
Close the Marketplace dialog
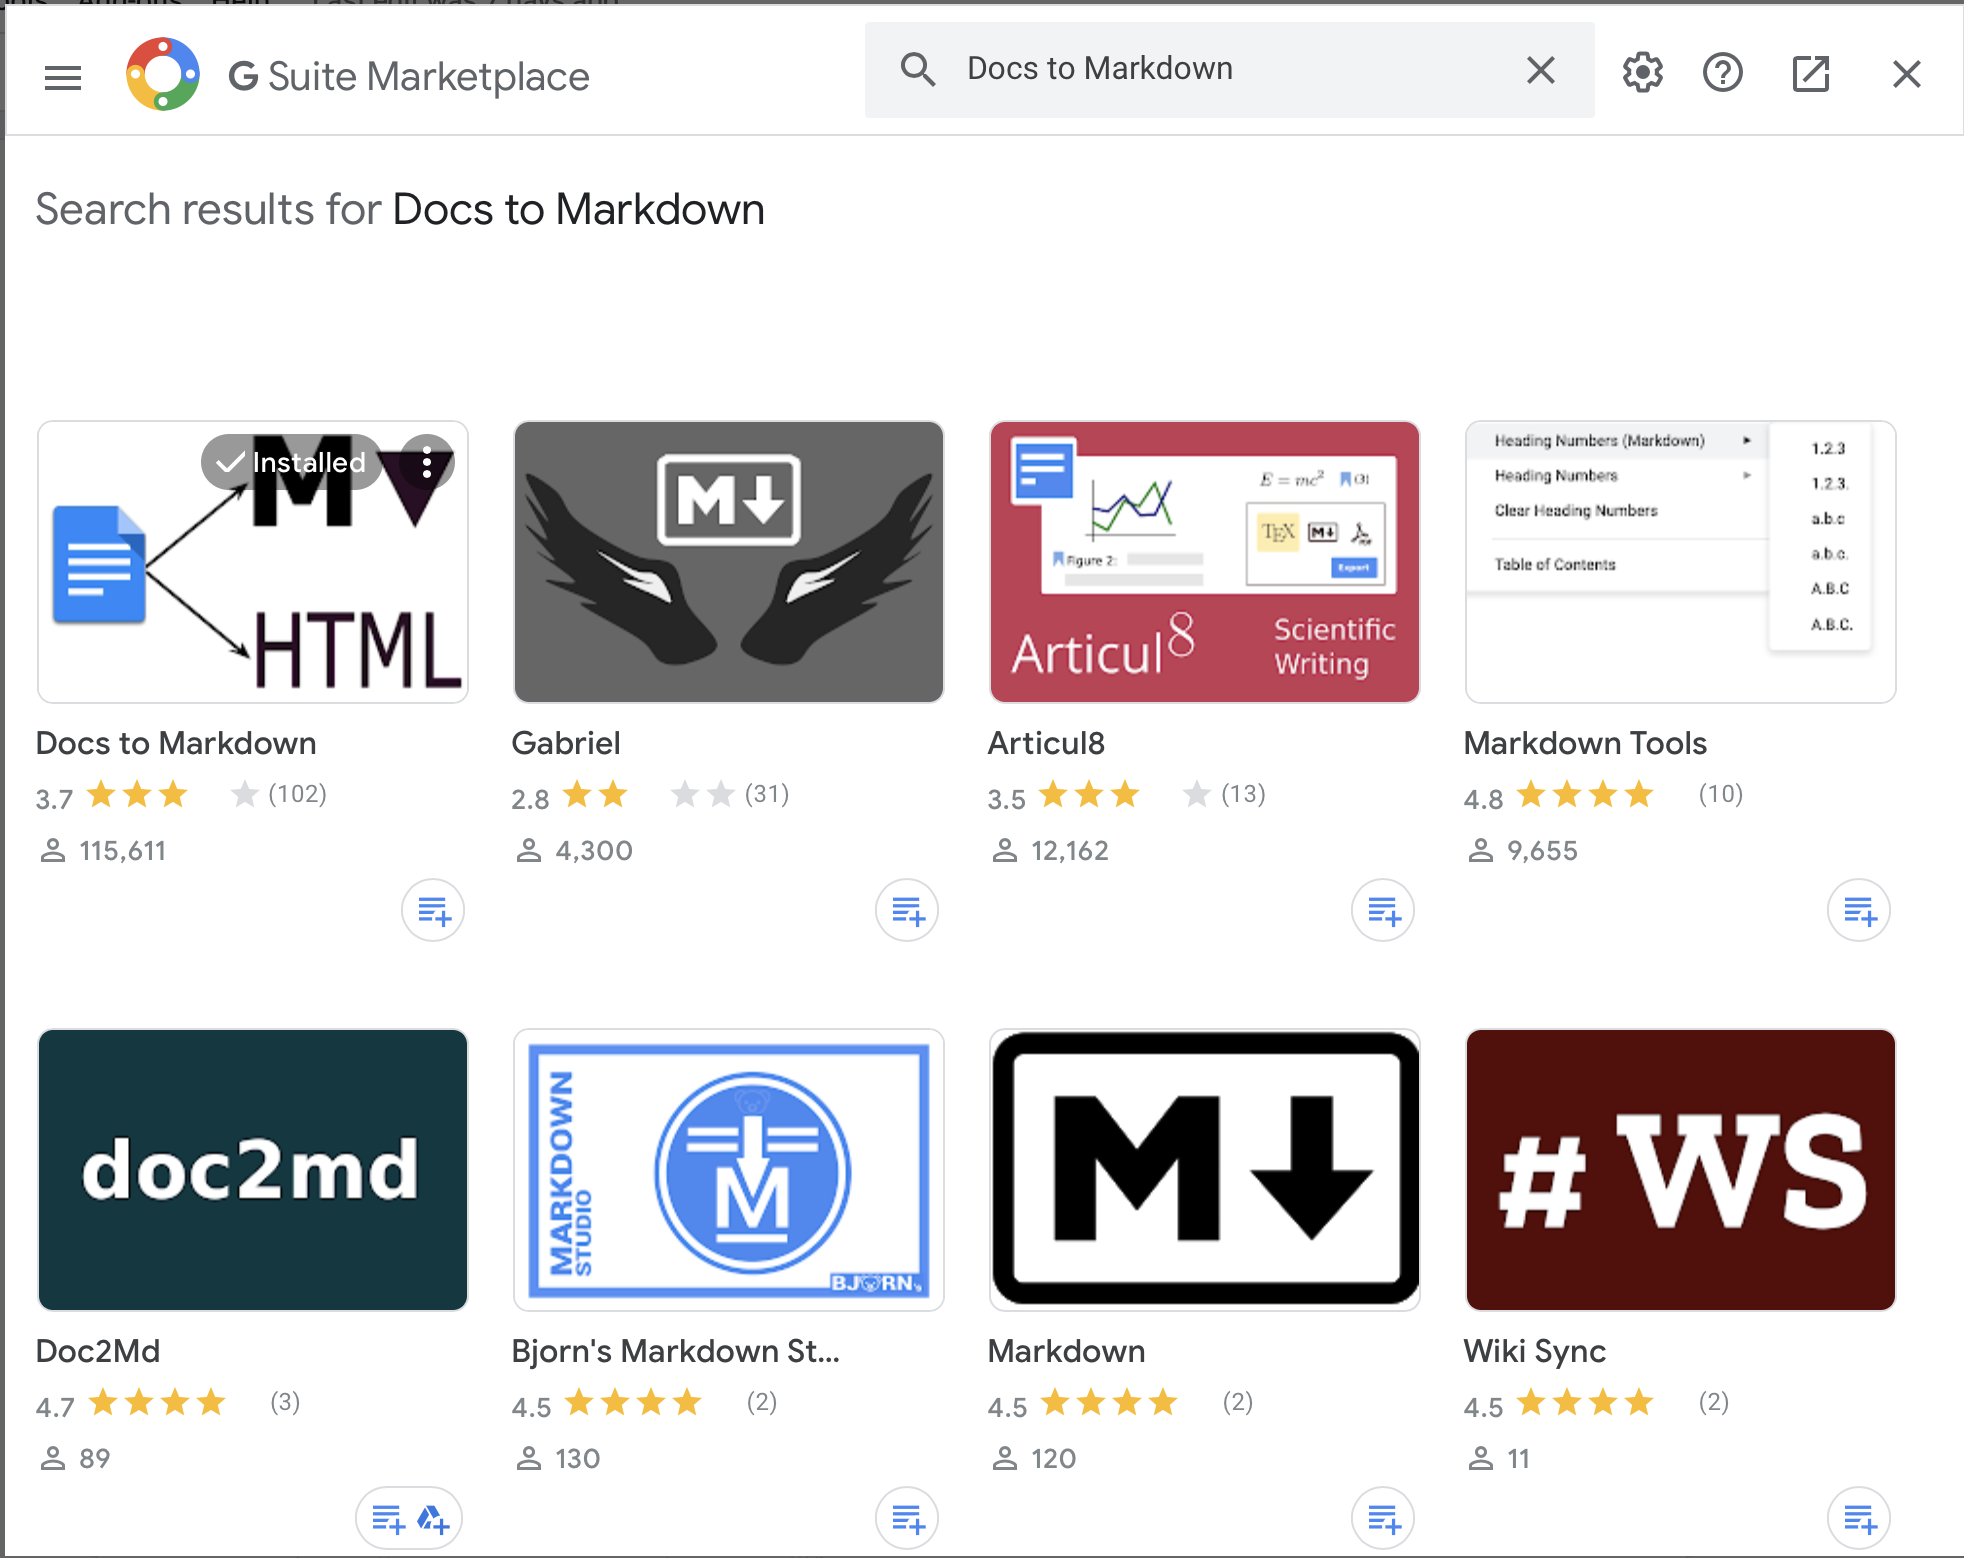(1907, 74)
